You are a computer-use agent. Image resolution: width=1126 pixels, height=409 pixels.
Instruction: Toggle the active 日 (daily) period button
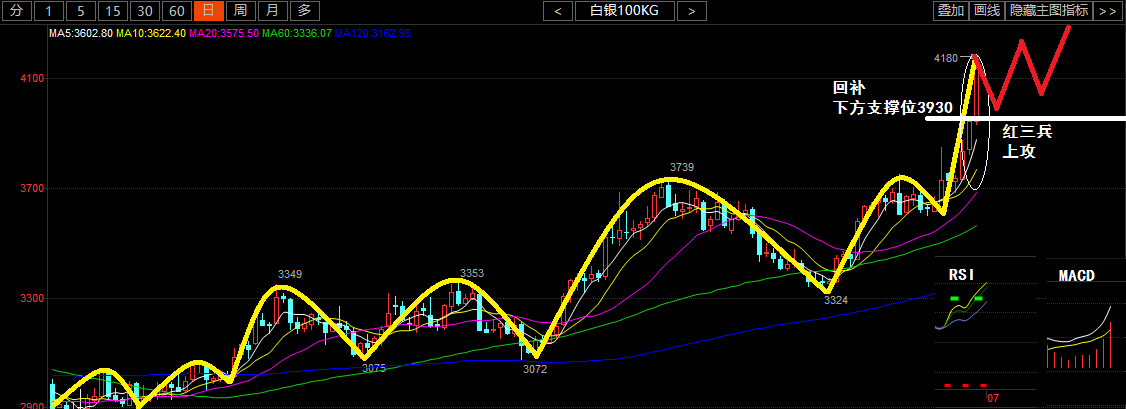point(207,11)
